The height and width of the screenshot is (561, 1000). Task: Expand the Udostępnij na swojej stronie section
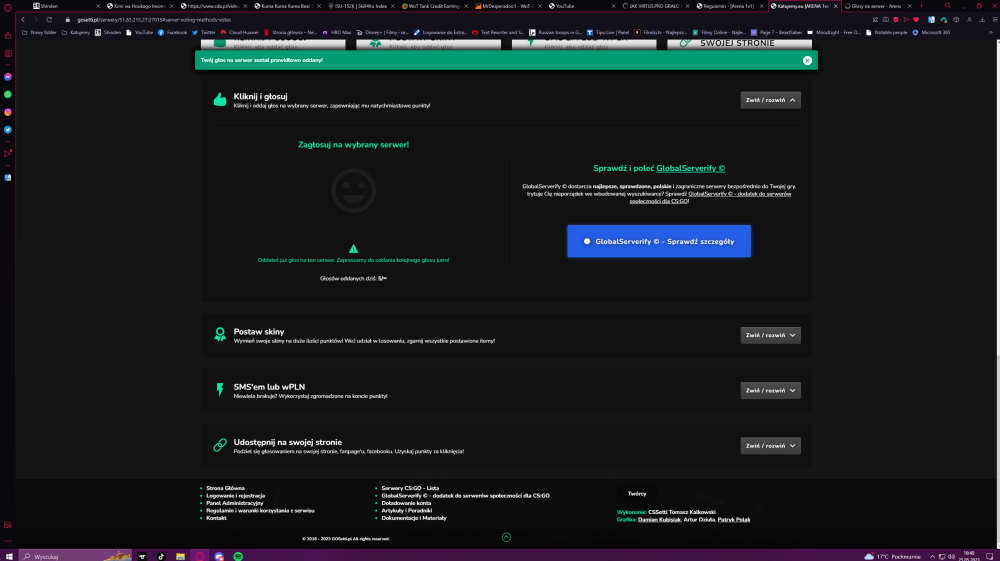(x=770, y=446)
